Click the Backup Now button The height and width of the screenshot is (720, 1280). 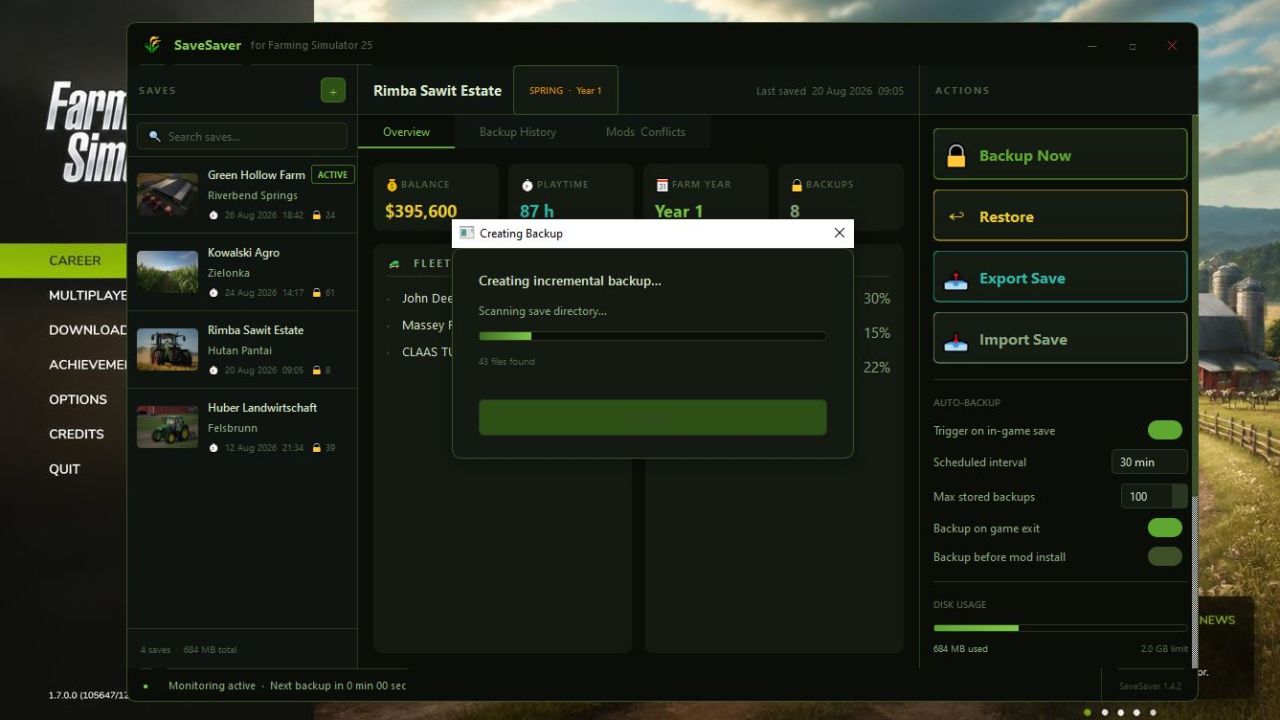point(1060,155)
